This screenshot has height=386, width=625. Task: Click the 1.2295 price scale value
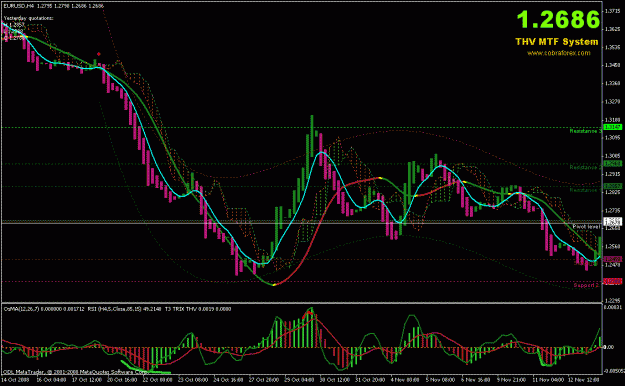pos(612,301)
